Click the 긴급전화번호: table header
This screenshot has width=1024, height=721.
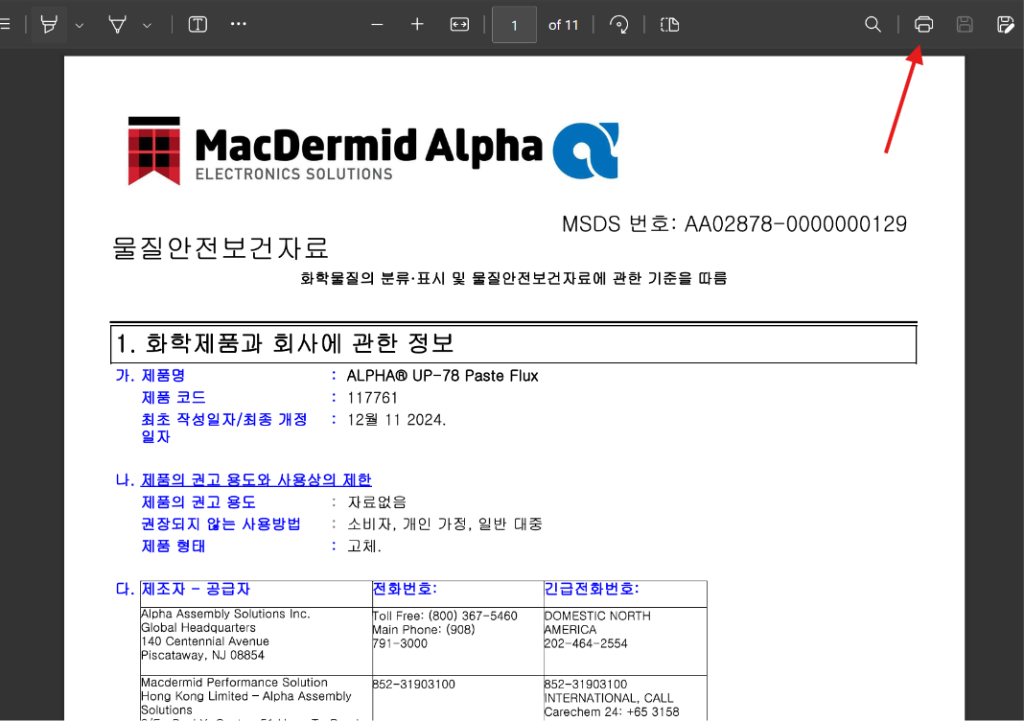(591, 589)
